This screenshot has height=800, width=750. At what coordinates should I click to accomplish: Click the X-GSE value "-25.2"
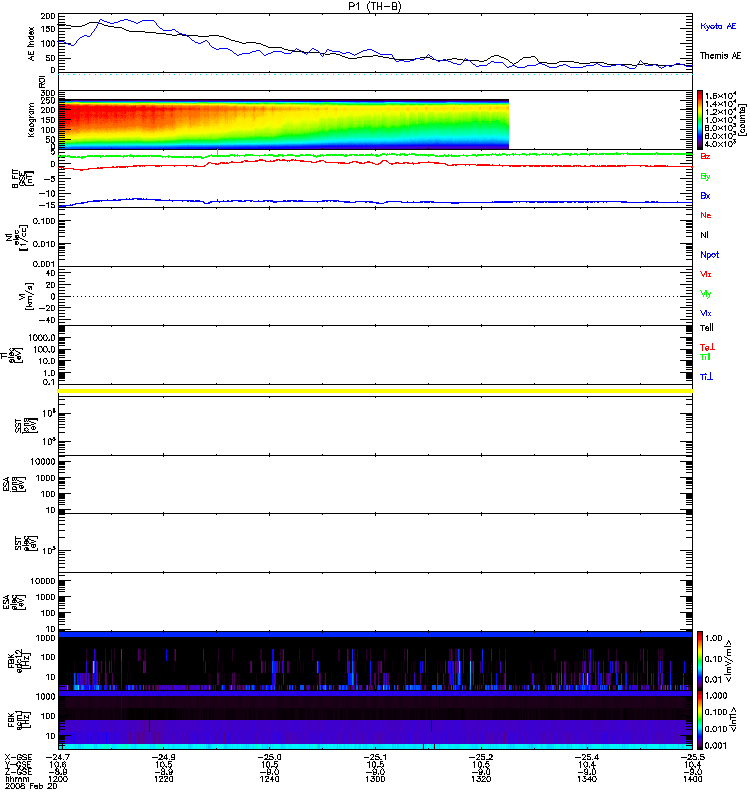click(x=481, y=757)
